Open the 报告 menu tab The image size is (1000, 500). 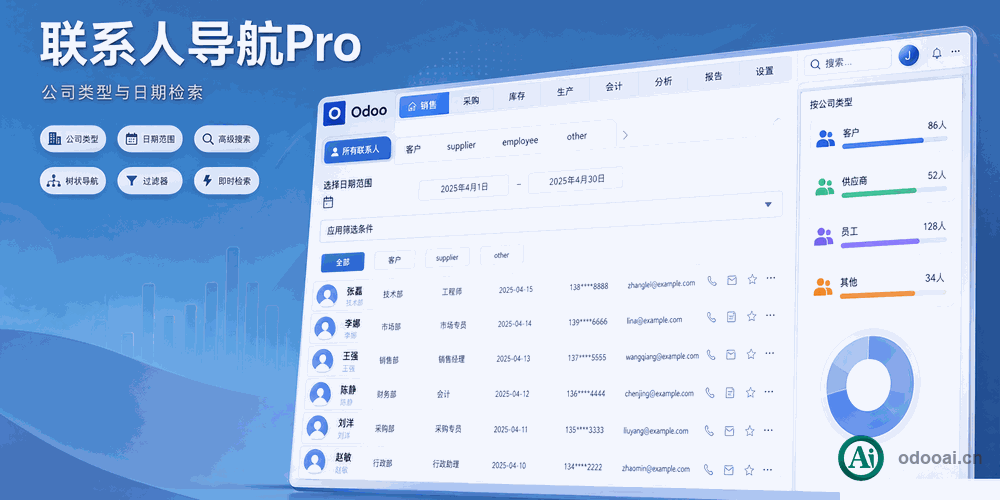pyautogui.click(x=714, y=77)
